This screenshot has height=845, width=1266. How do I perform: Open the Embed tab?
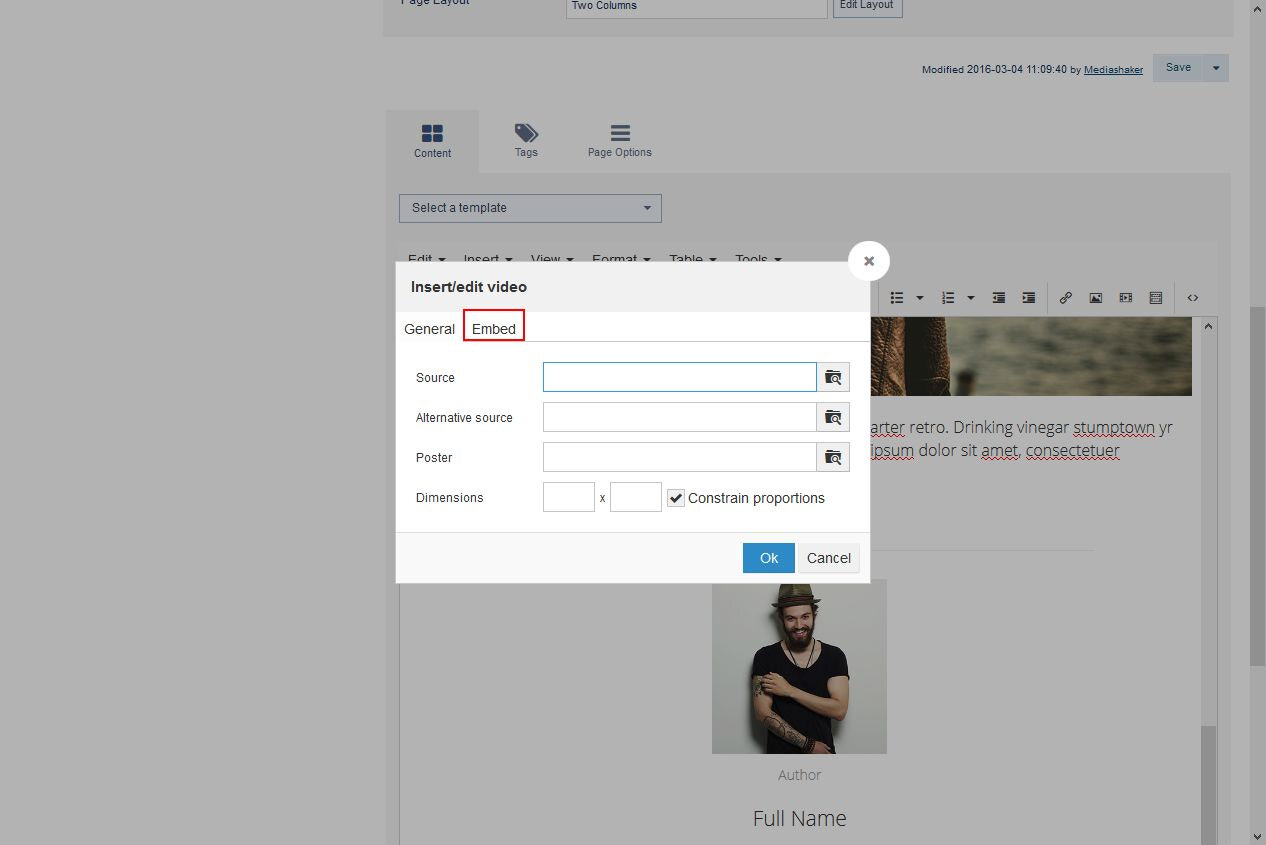pyautogui.click(x=494, y=329)
